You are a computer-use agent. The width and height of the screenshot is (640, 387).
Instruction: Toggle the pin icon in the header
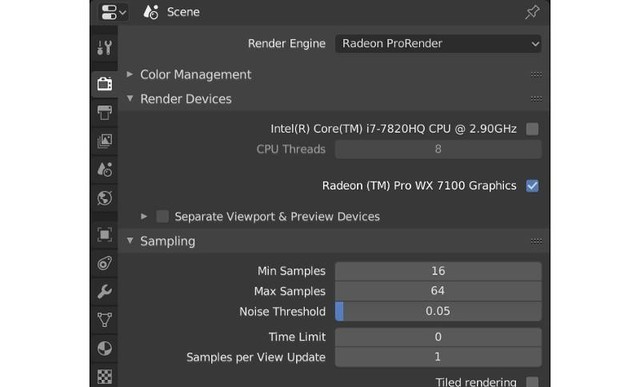pyautogui.click(x=532, y=12)
